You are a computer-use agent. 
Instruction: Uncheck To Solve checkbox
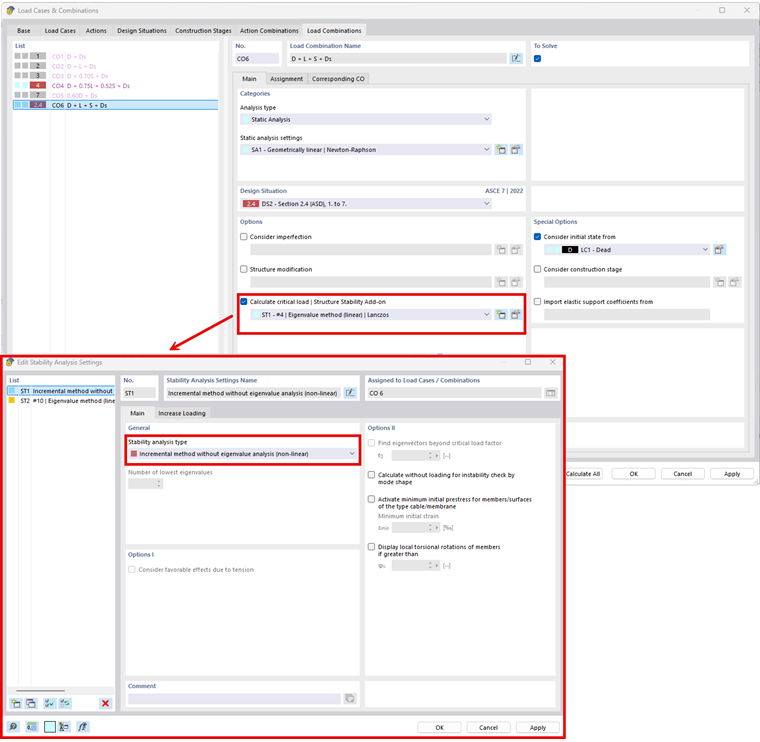pyautogui.click(x=538, y=59)
